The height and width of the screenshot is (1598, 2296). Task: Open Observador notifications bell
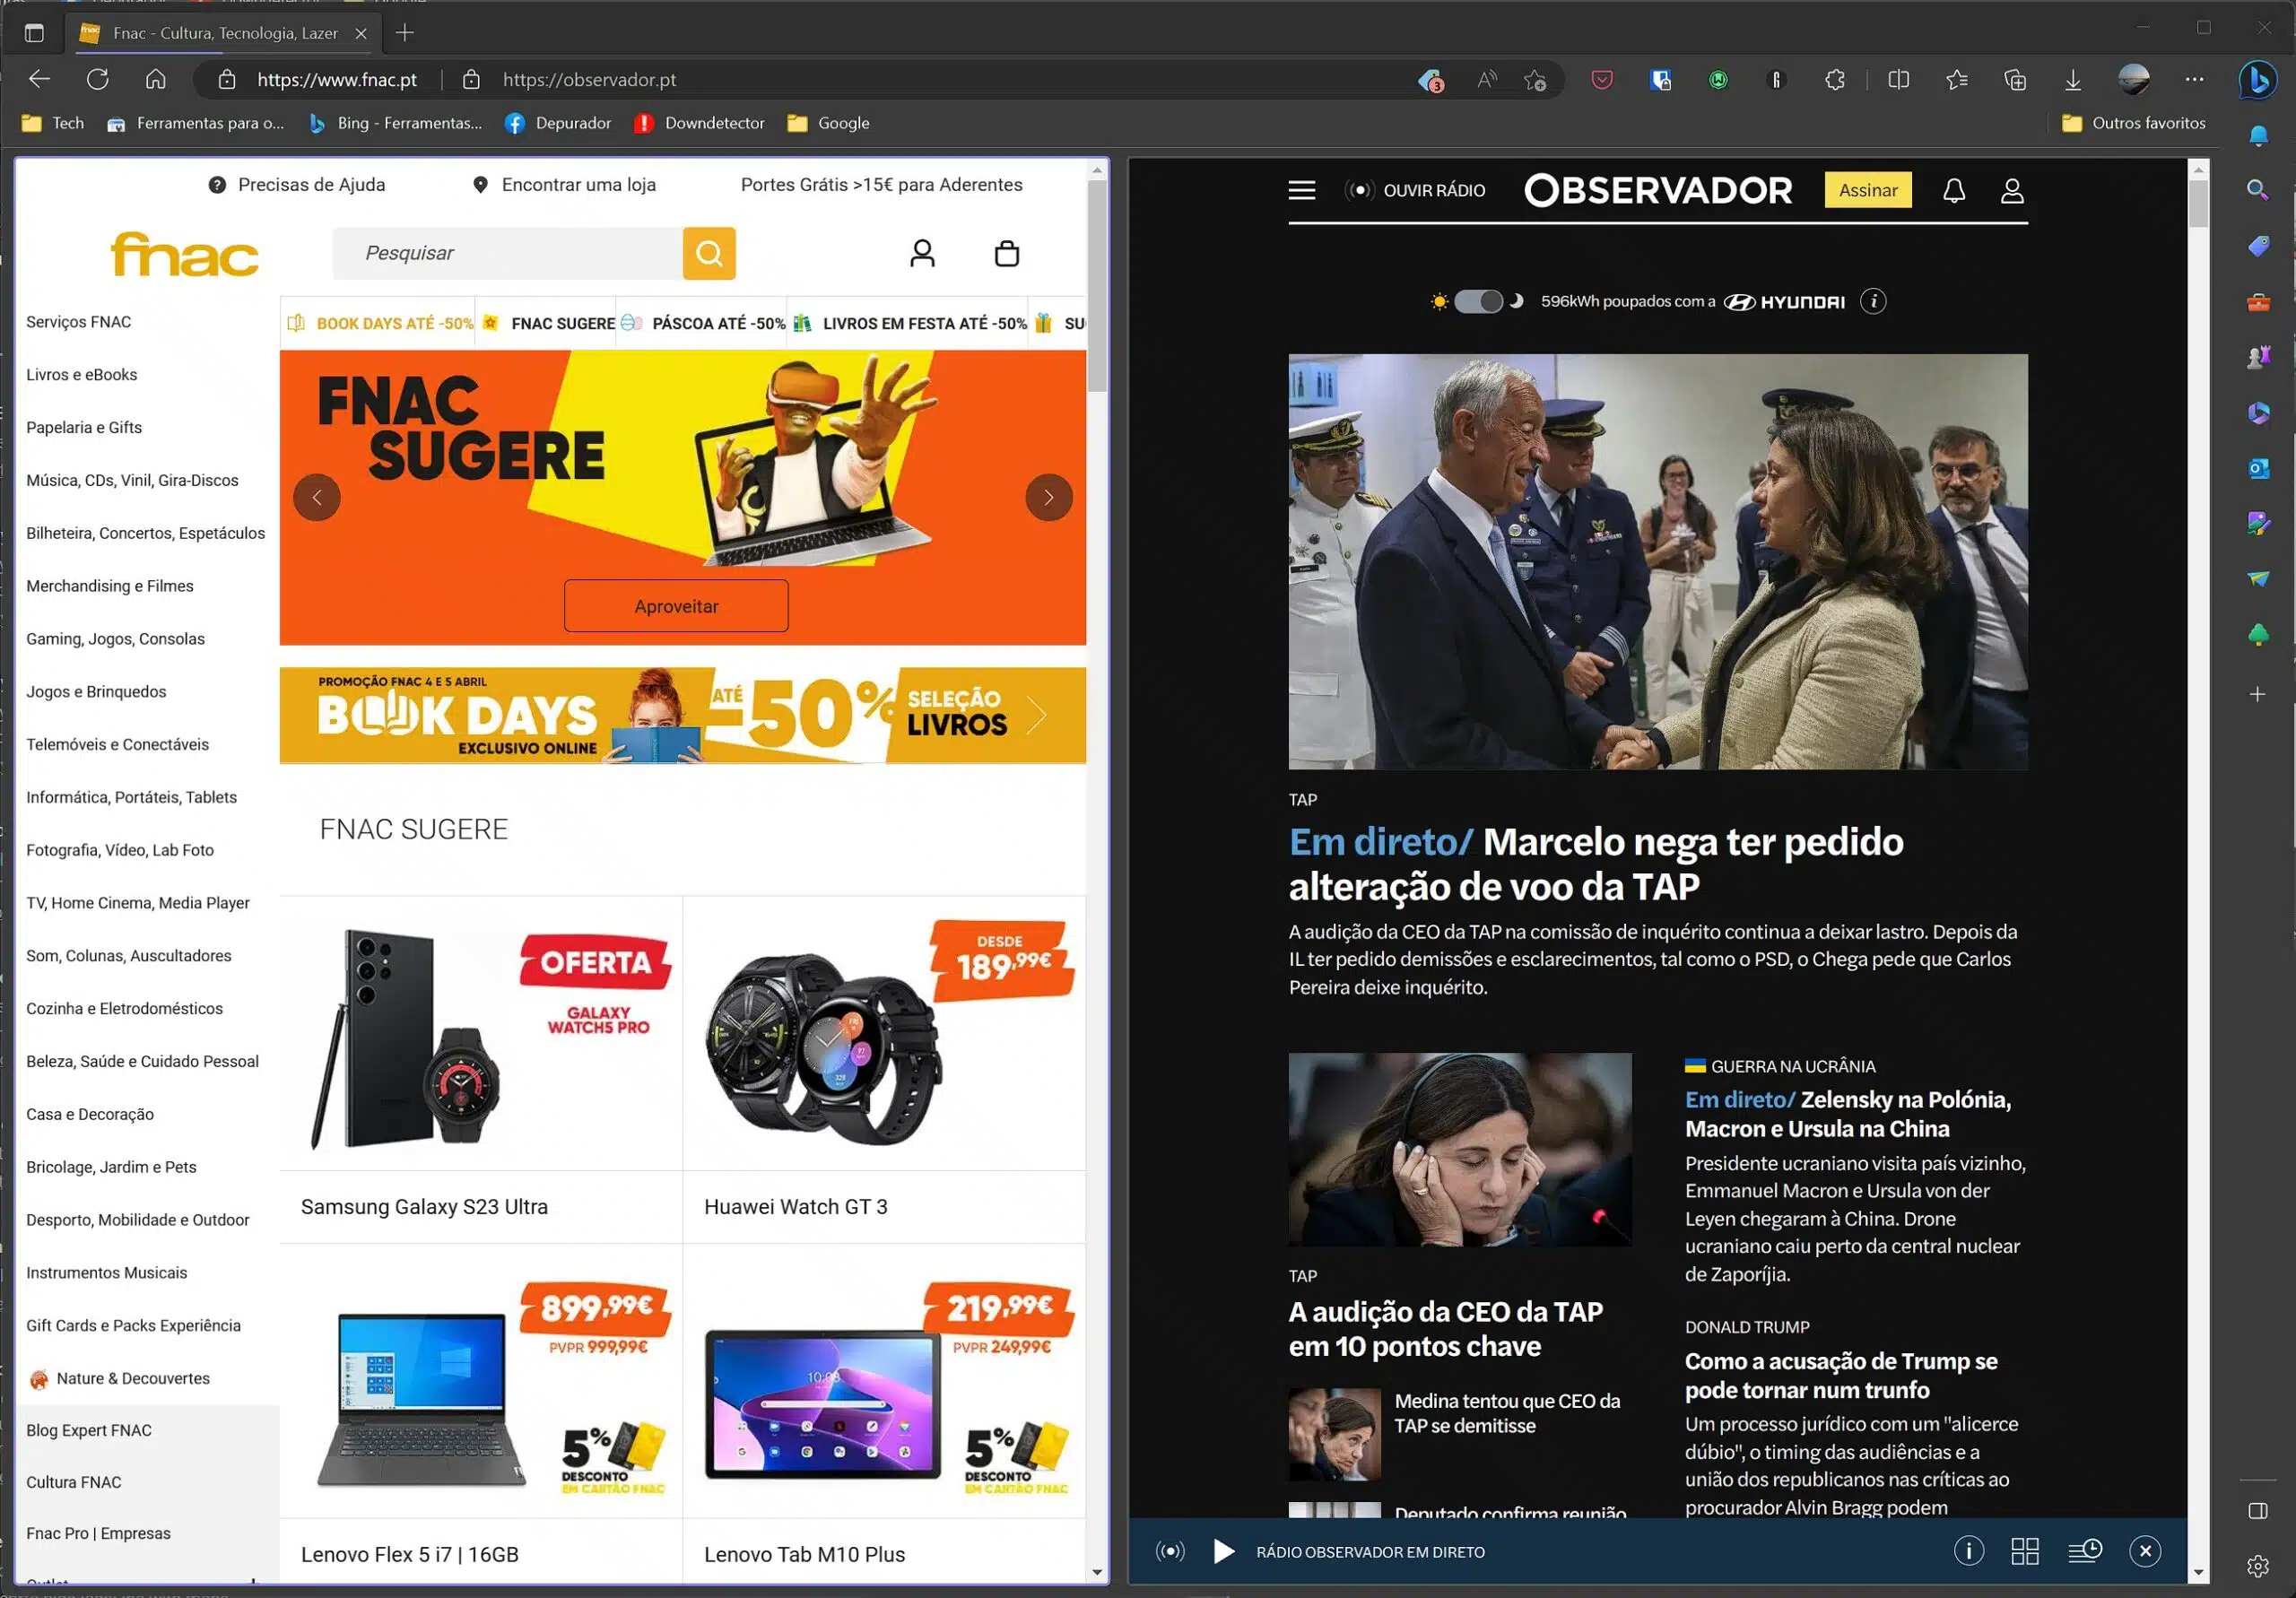[1953, 190]
